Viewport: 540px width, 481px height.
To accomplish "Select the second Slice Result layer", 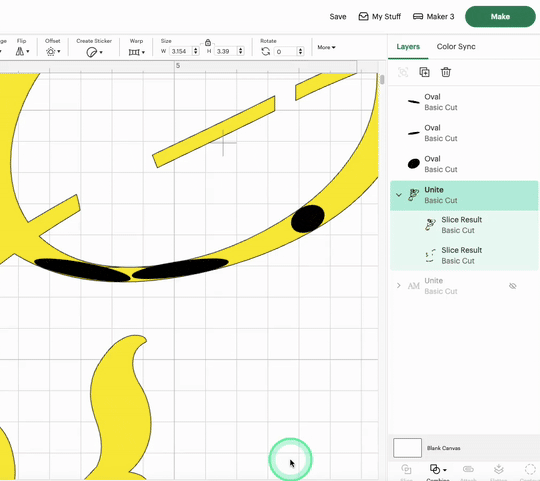I will point(464,255).
